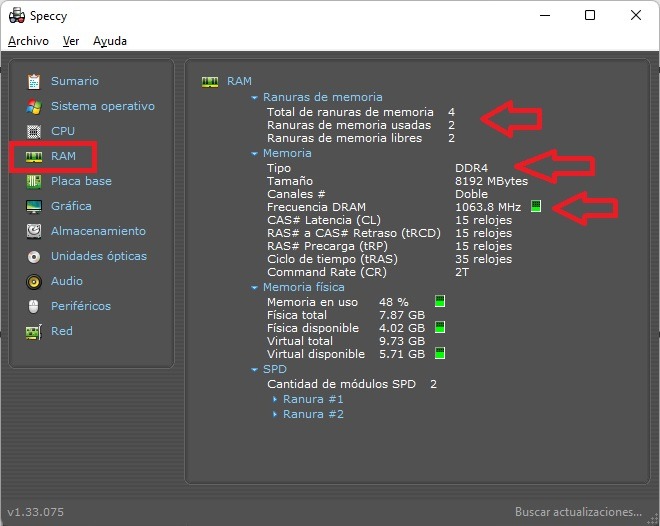Click the Cantidad de módulos SPD row
This screenshot has width=660, height=526.
352,384
